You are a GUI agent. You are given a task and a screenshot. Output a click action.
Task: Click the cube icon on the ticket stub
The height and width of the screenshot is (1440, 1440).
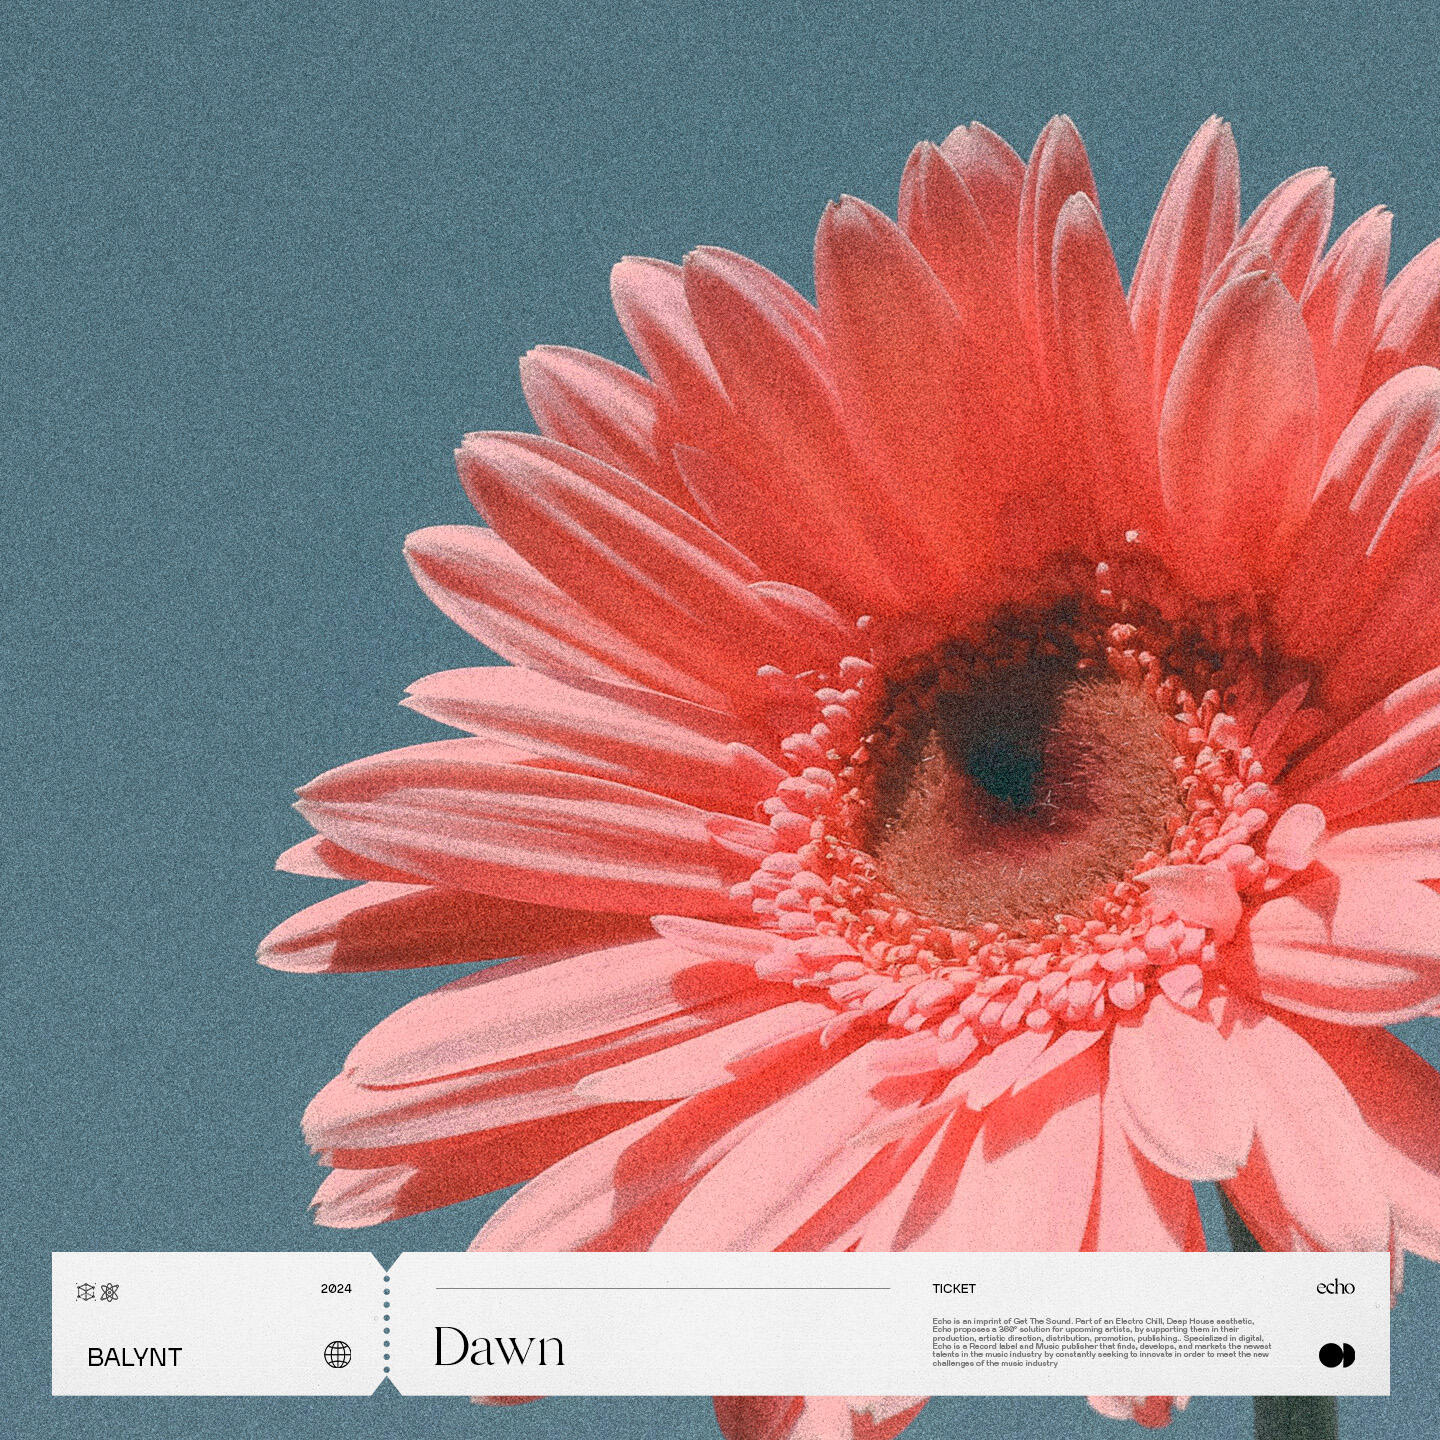click(x=86, y=1292)
